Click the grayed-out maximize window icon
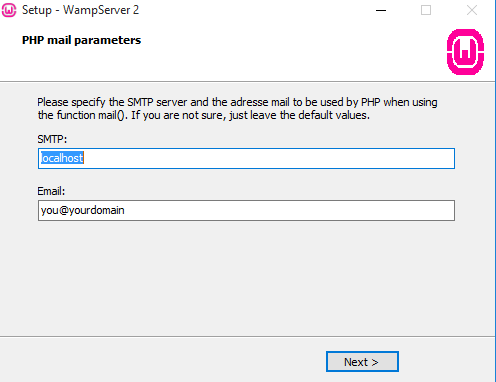496x382 pixels. pyautogui.click(x=426, y=10)
